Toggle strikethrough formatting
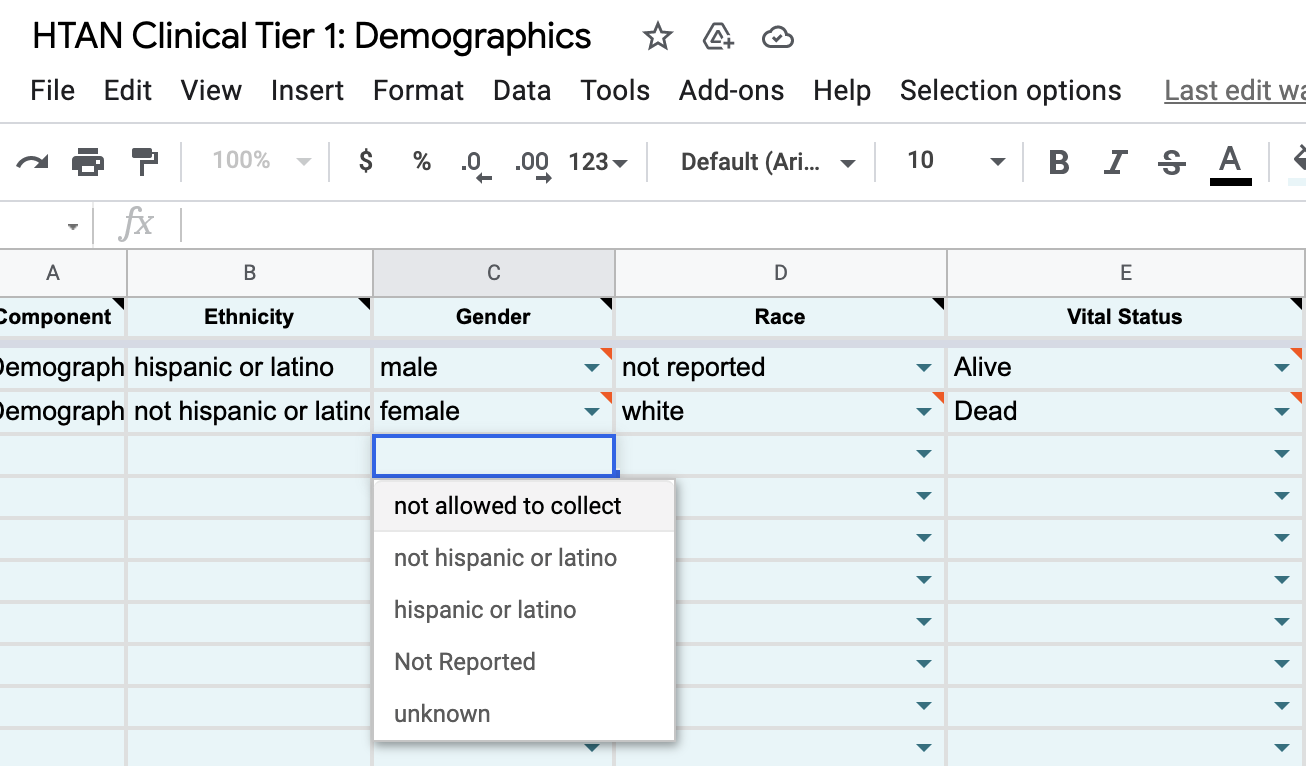This screenshot has width=1306, height=766. pos(1170,160)
